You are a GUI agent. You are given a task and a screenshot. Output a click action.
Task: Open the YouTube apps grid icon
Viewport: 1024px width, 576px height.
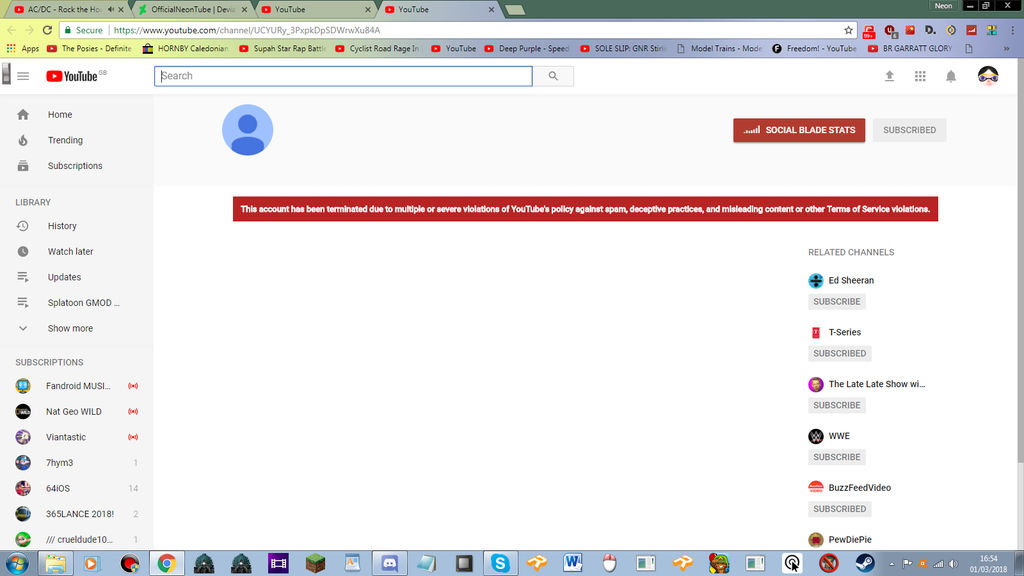click(x=920, y=76)
